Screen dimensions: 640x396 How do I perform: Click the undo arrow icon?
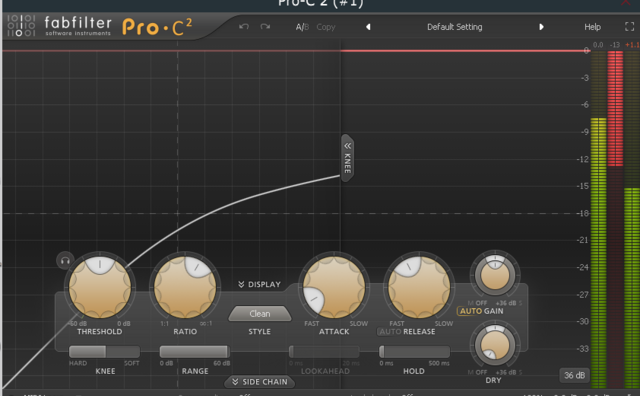tap(244, 27)
